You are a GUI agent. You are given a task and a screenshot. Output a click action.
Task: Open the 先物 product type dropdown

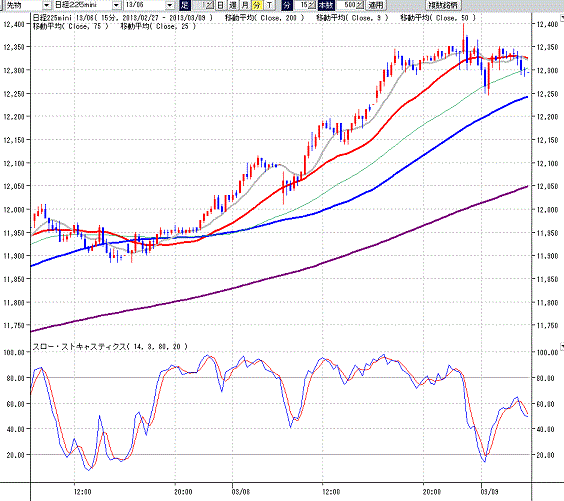tap(47, 5)
